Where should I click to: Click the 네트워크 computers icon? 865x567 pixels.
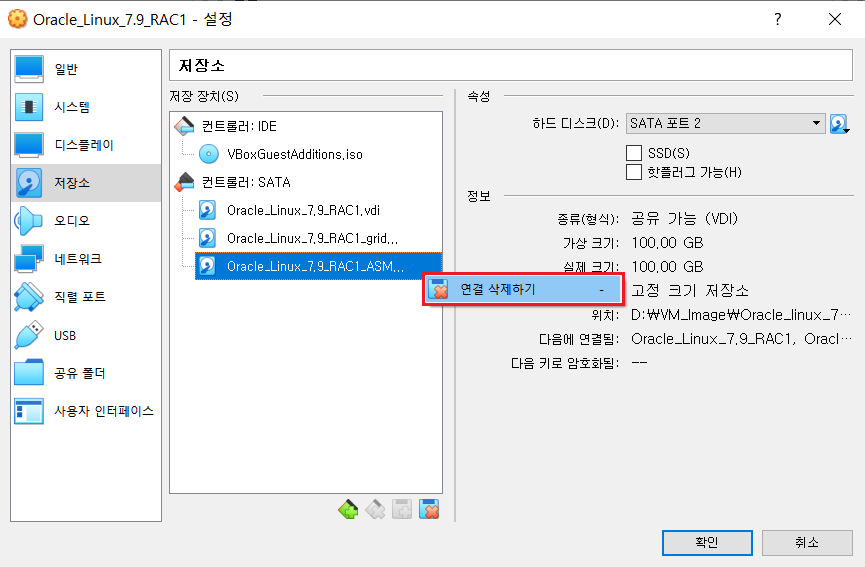tap(29, 259)
